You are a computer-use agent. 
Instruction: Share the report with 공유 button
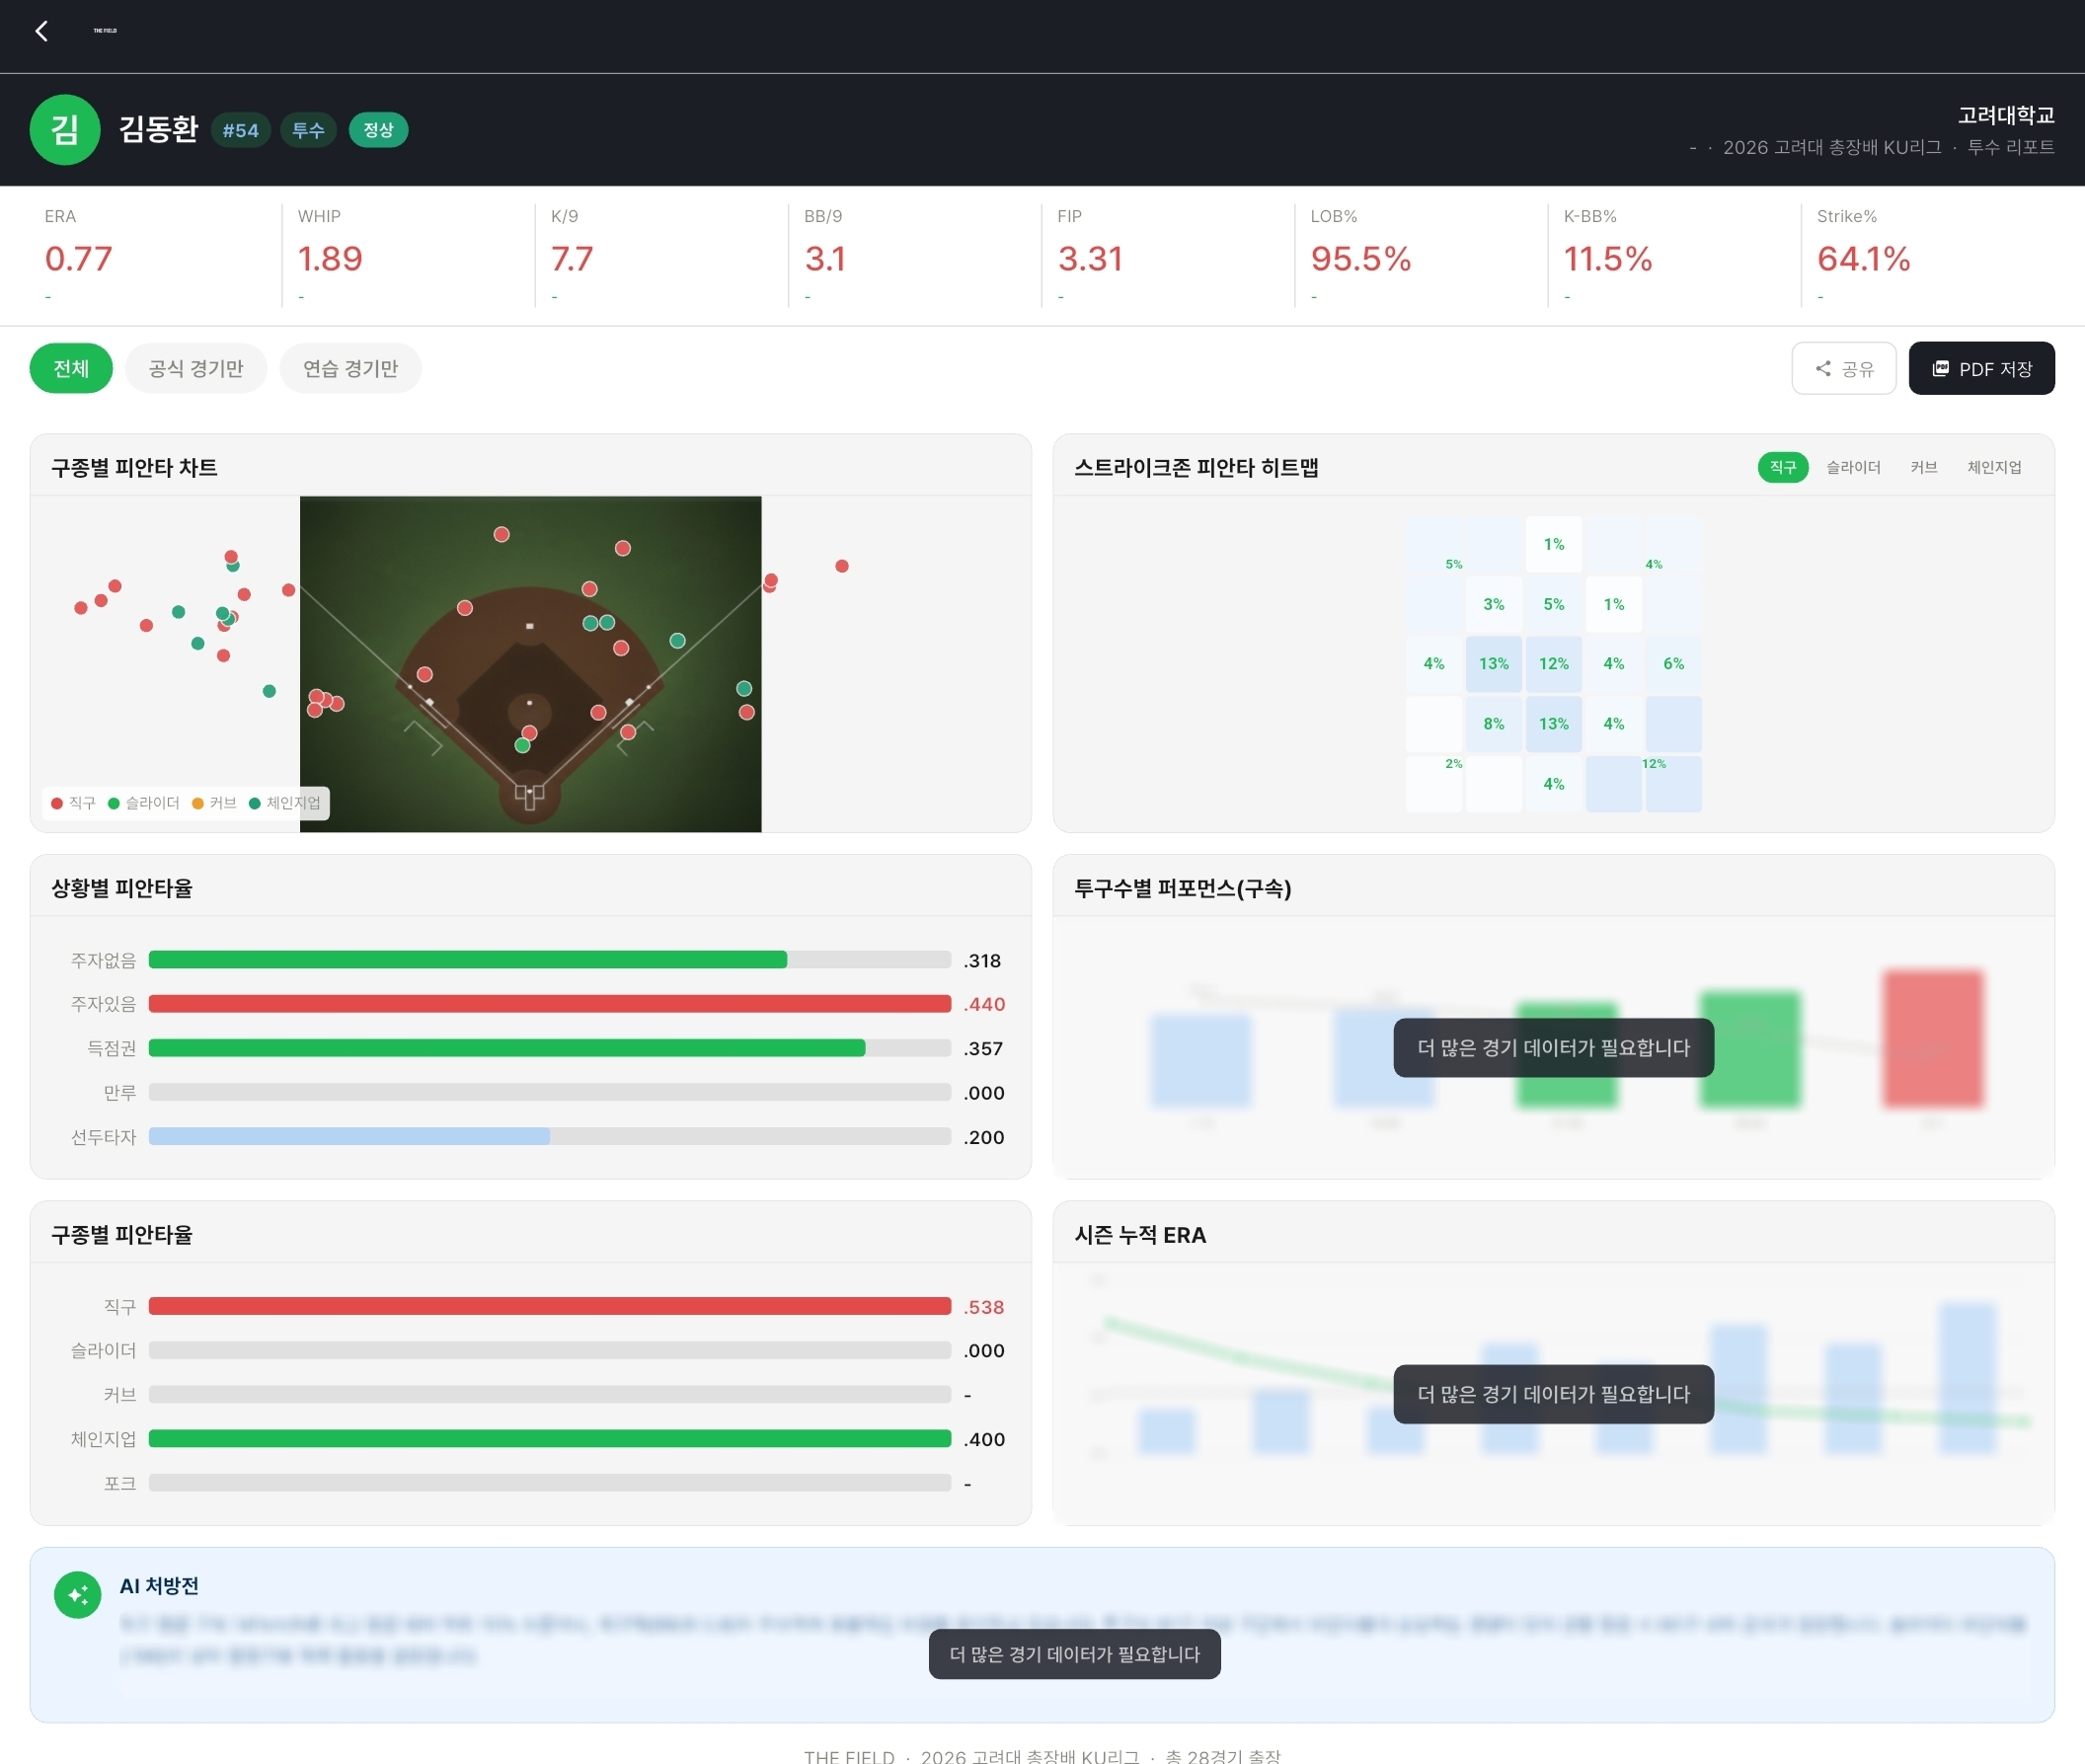(1843, 369)
